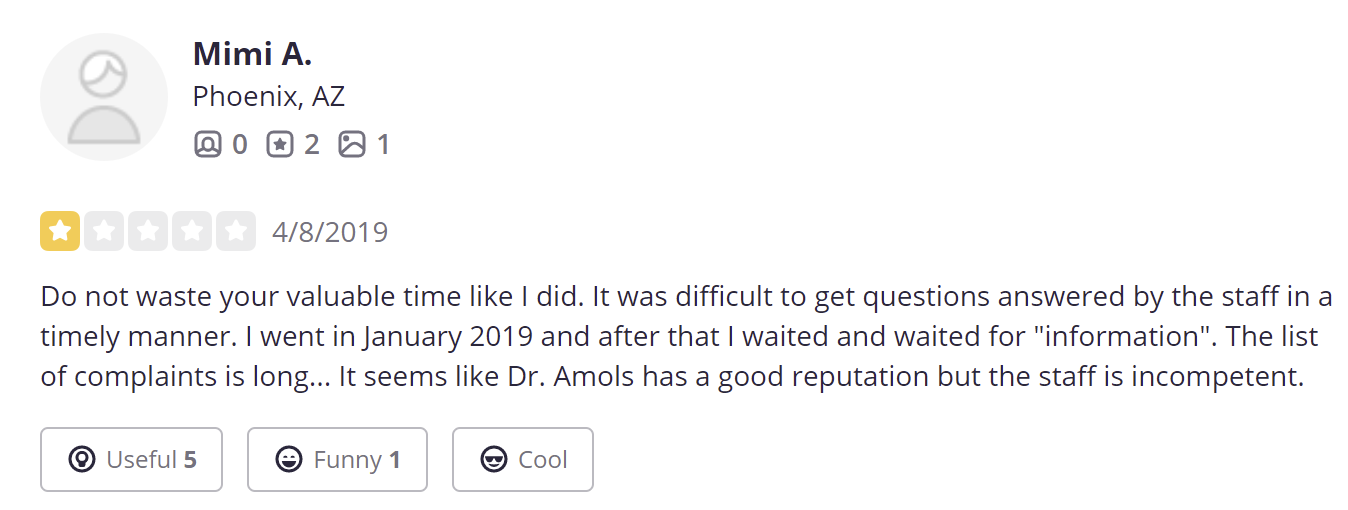Click Mimi A.'s default profile avatar

pyautogui.click(x=104, y=97)
